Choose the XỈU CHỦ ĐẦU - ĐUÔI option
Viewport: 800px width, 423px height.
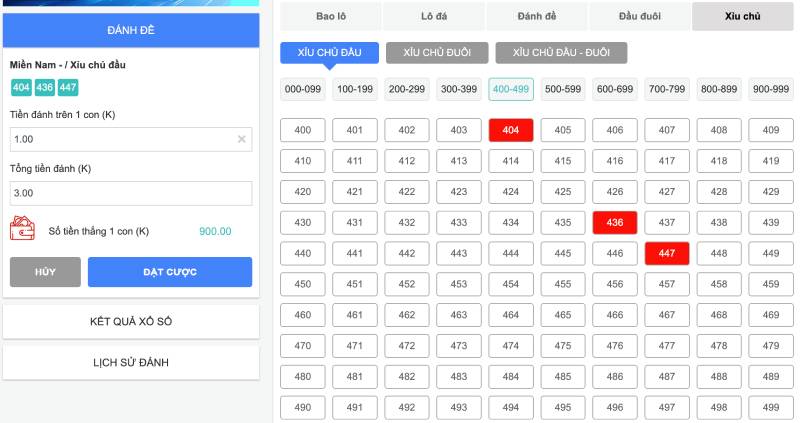(561, 52)
